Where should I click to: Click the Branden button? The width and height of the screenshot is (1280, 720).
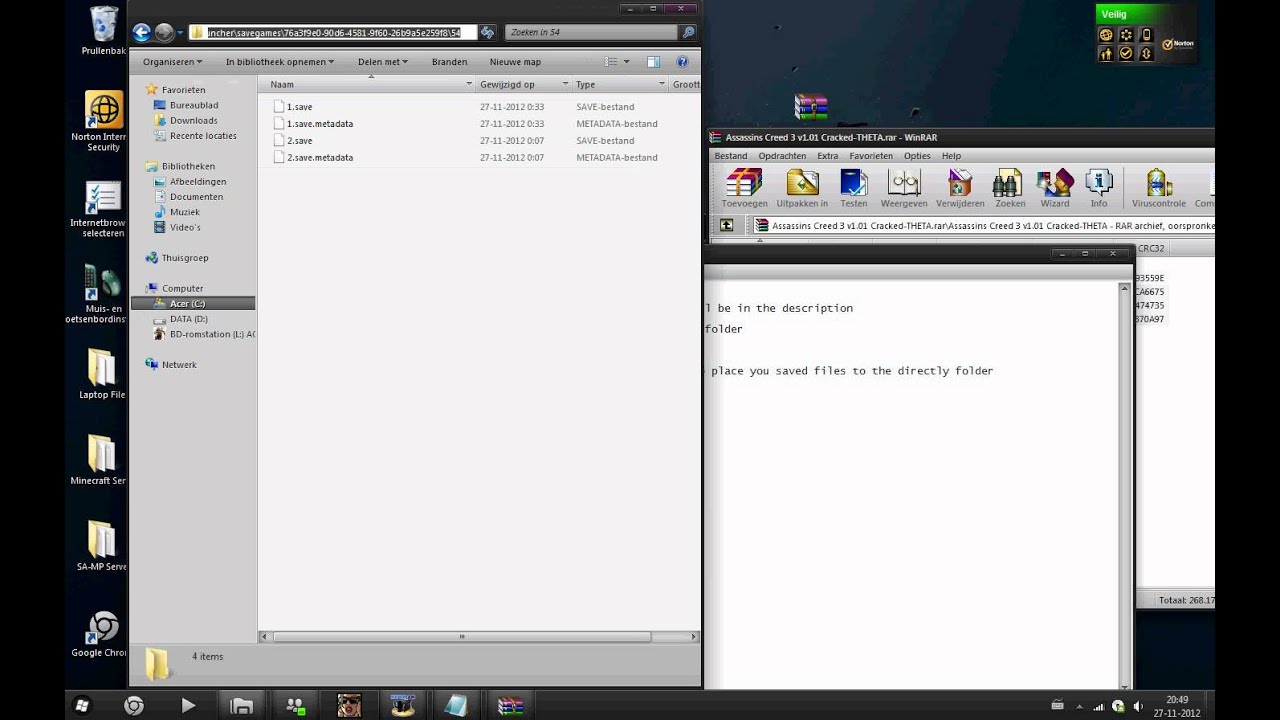pos(449,62)
